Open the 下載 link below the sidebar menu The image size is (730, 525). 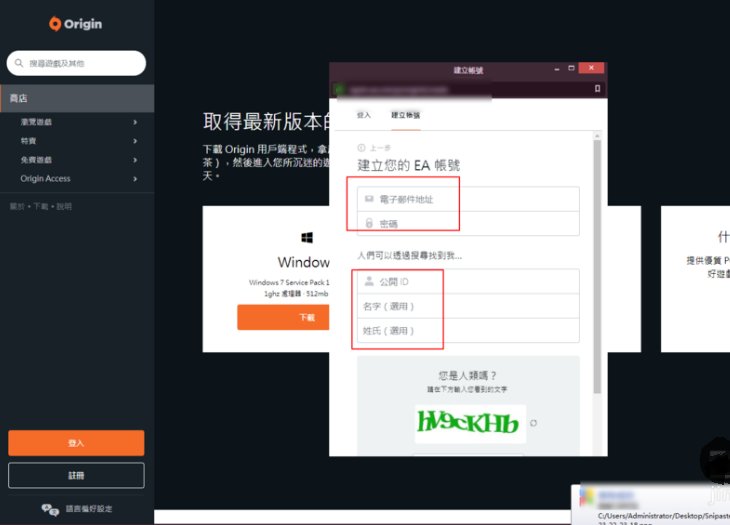coord(41,206)
